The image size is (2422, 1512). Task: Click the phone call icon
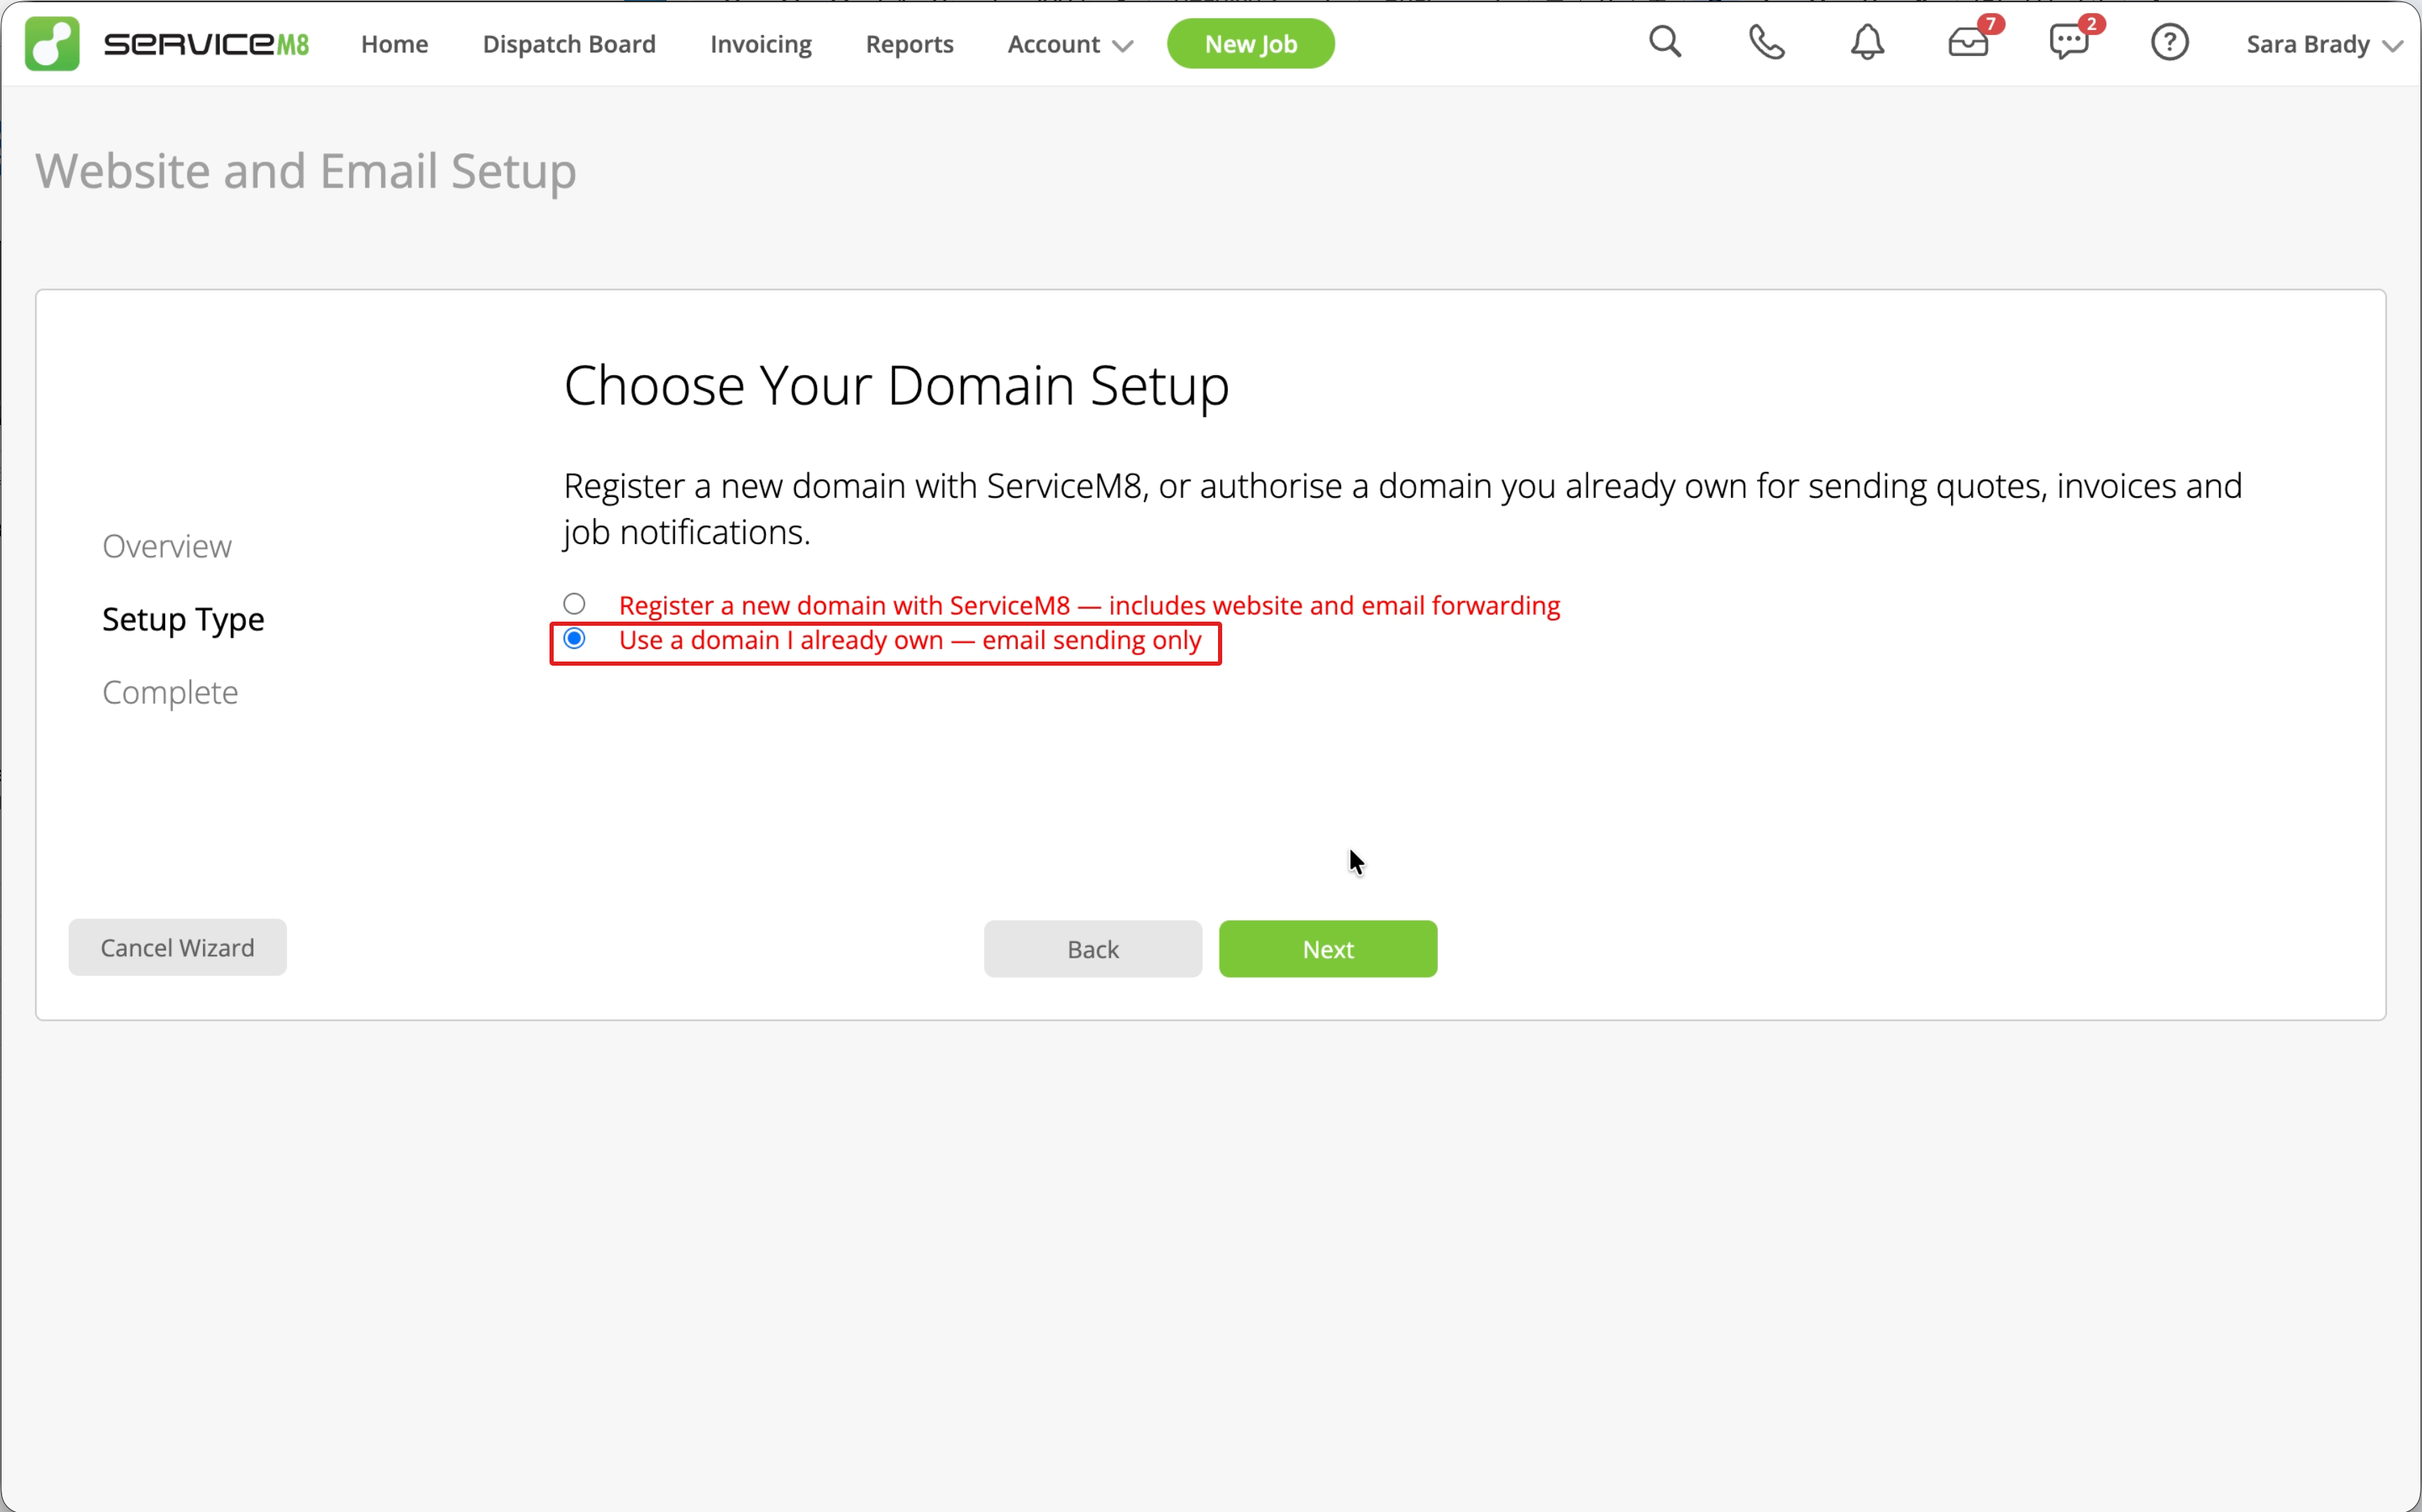(x=1766, y=43)
